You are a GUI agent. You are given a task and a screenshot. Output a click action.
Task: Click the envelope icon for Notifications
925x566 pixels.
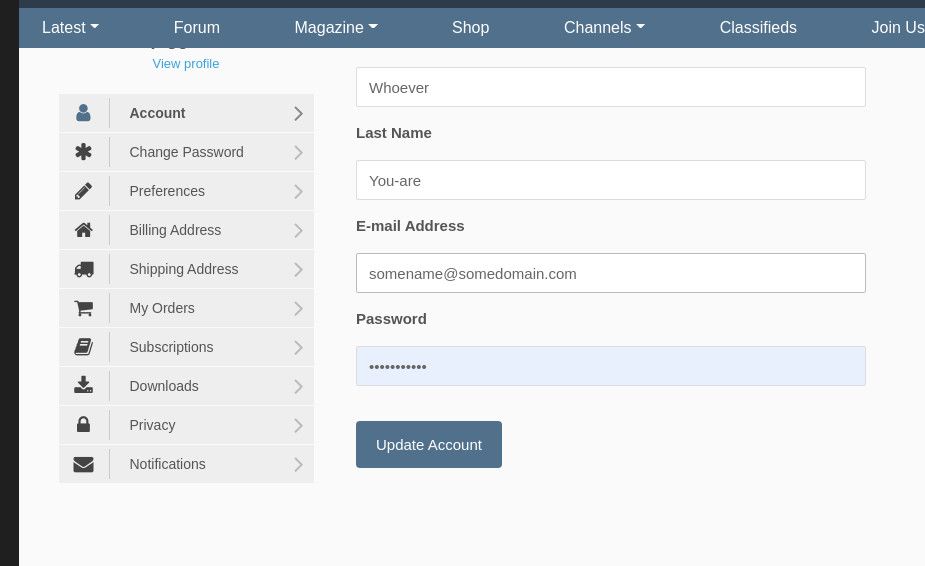[84, 464]
